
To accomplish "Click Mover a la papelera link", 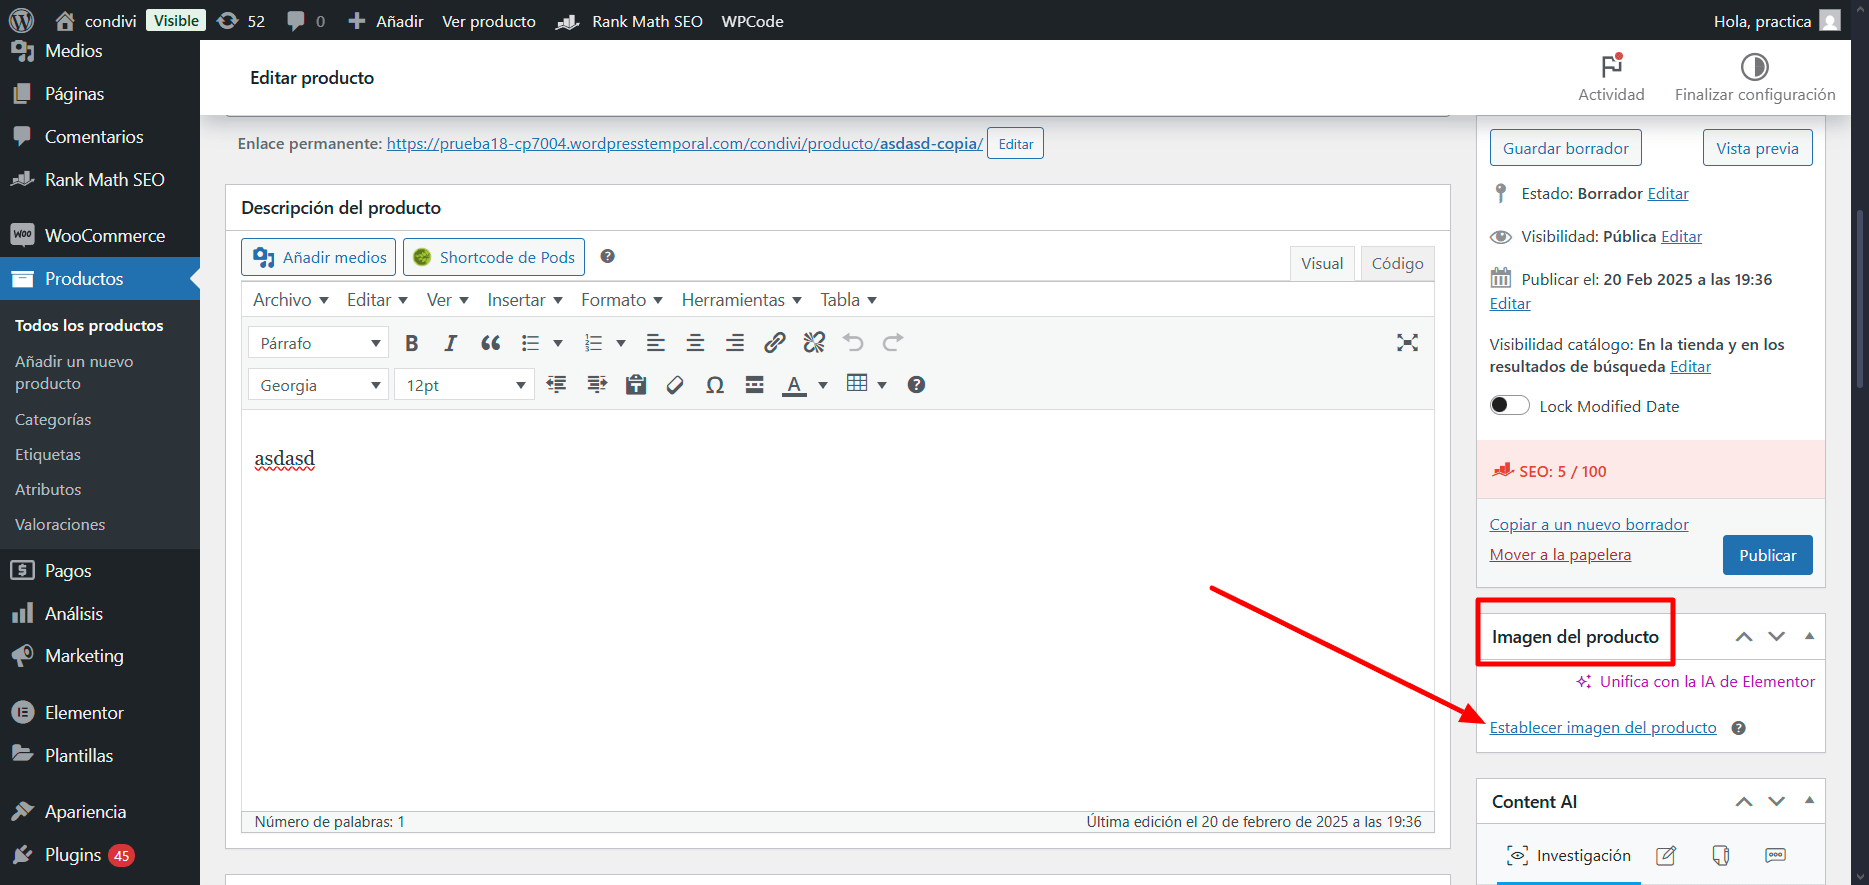I will (1560, 555).
